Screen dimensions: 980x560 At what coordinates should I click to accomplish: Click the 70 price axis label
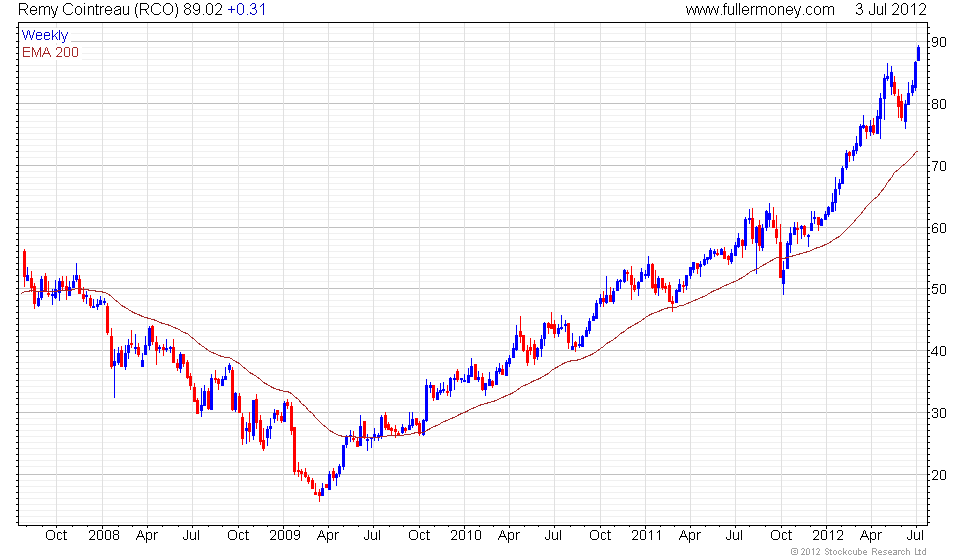point(939,166)
